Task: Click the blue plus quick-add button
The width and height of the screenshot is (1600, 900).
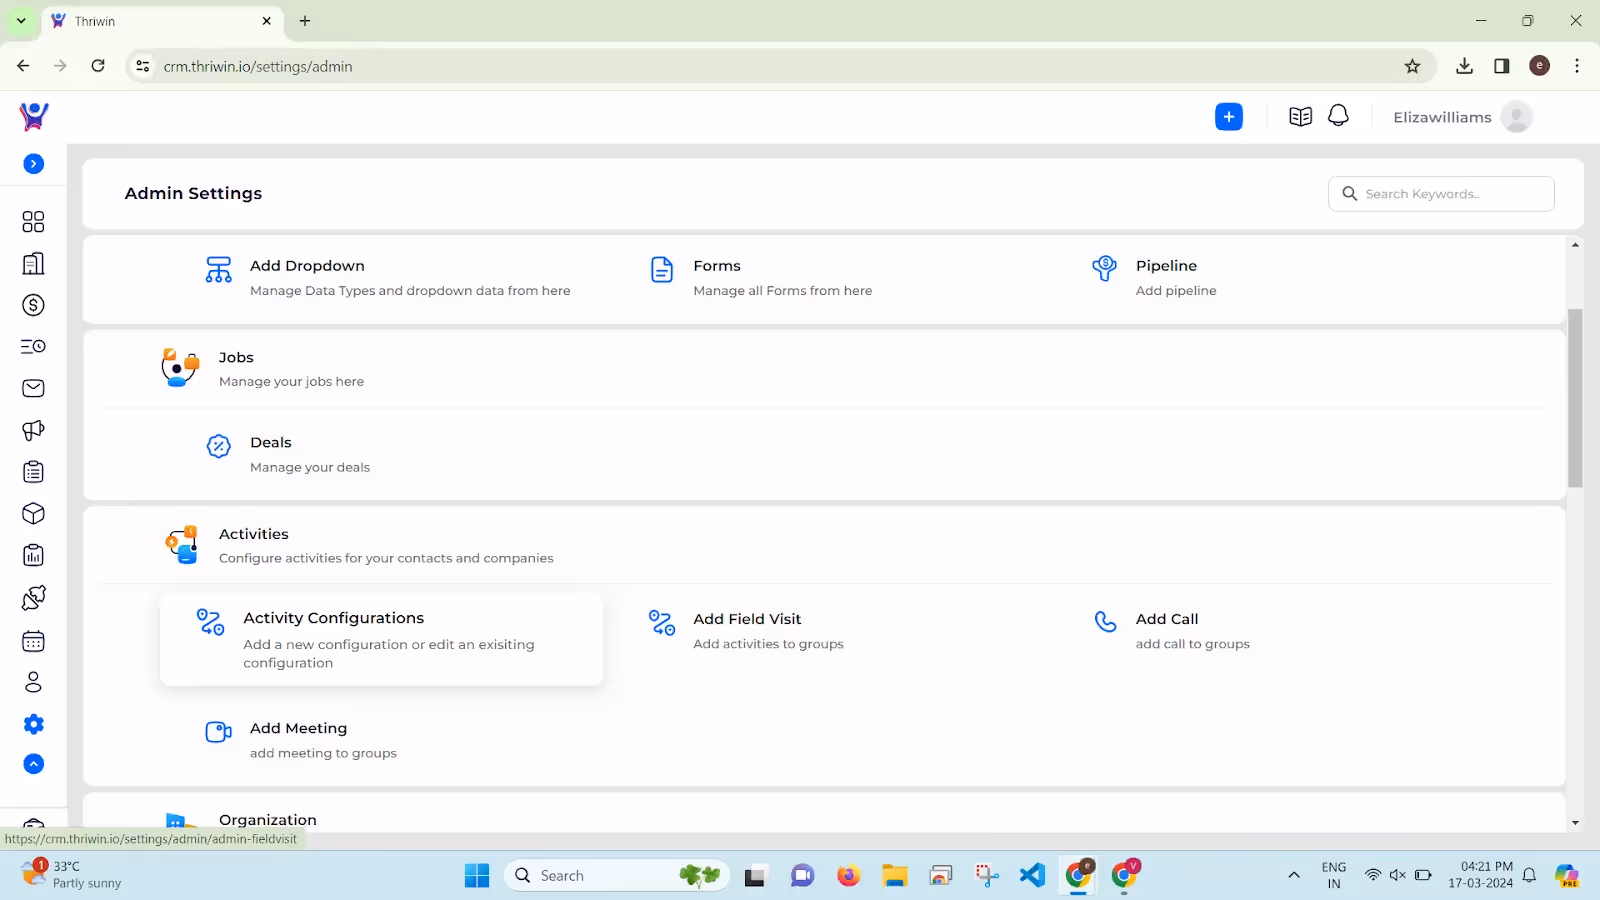Action: tap(1229, 117)
